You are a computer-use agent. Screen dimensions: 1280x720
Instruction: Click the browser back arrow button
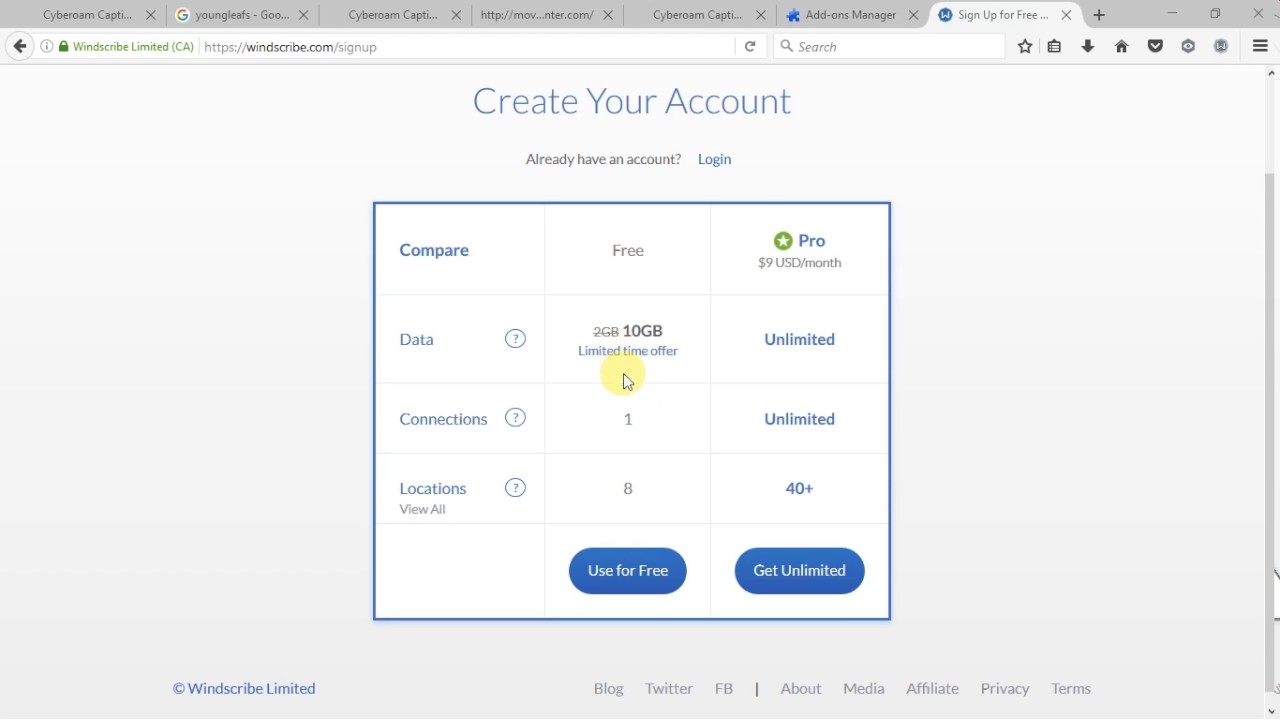pos(20,46)
